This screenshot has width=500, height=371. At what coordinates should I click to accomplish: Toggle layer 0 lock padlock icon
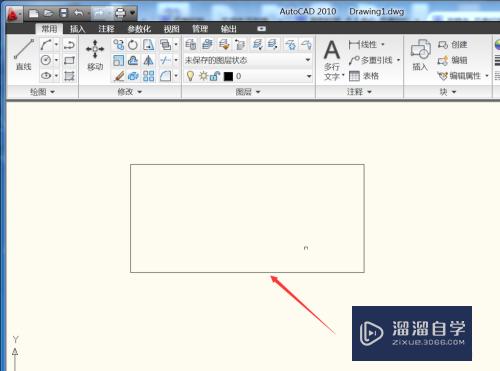click(215, 76)
